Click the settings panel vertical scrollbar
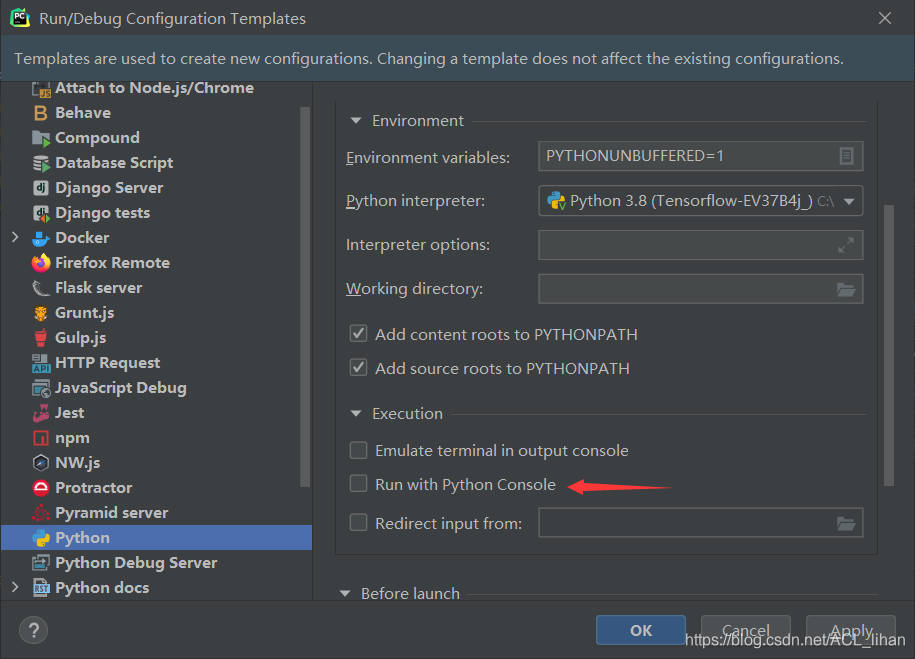915x659 pixels. click(x=889, y=344)
